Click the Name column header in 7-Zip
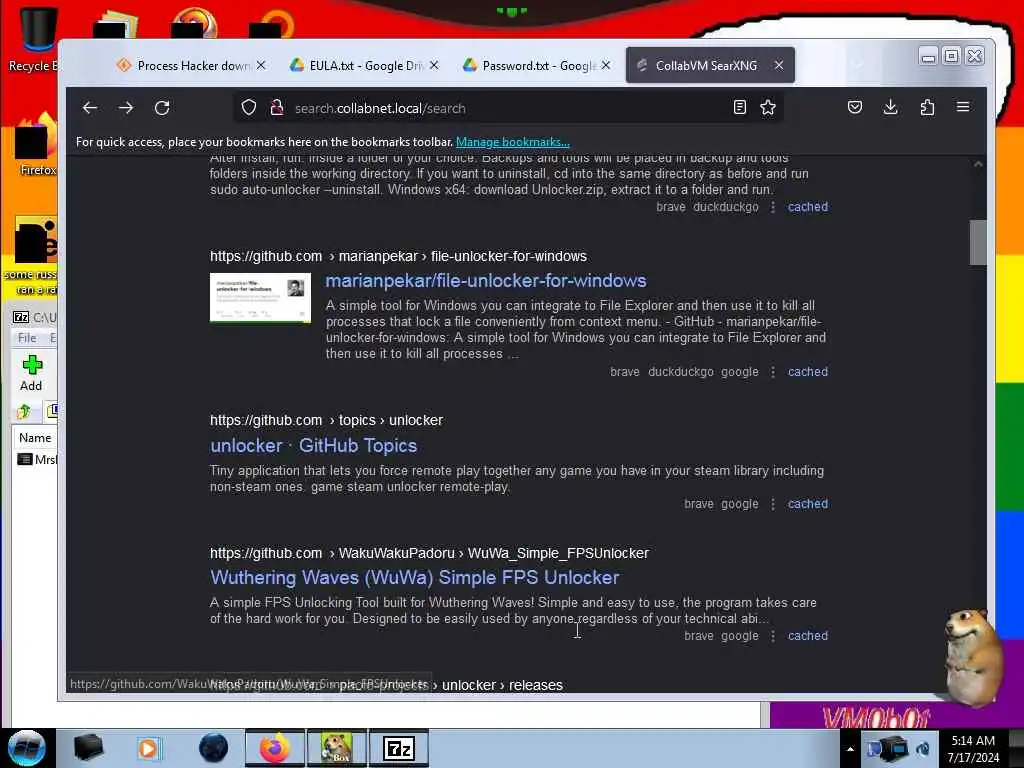This screenshot has height=768, width=1024. (x=35, y=438)
